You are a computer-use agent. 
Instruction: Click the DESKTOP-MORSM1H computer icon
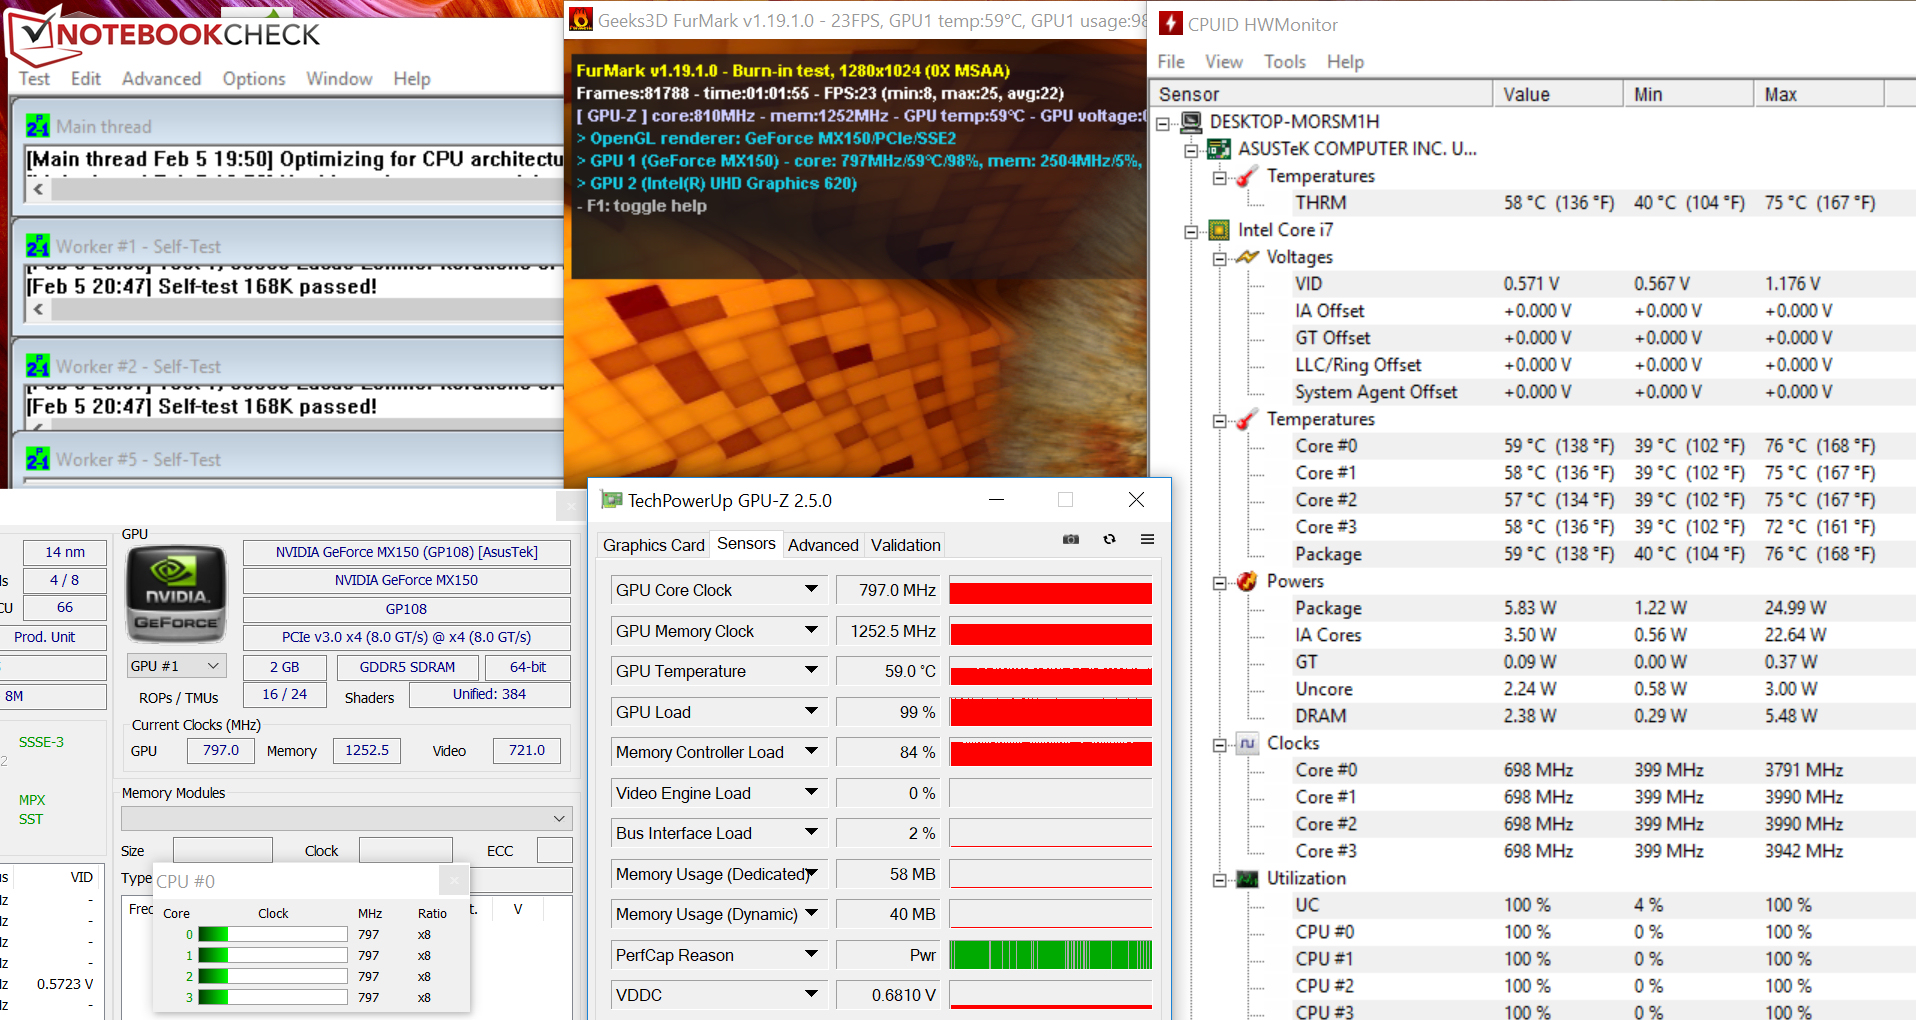[1191, 122]
